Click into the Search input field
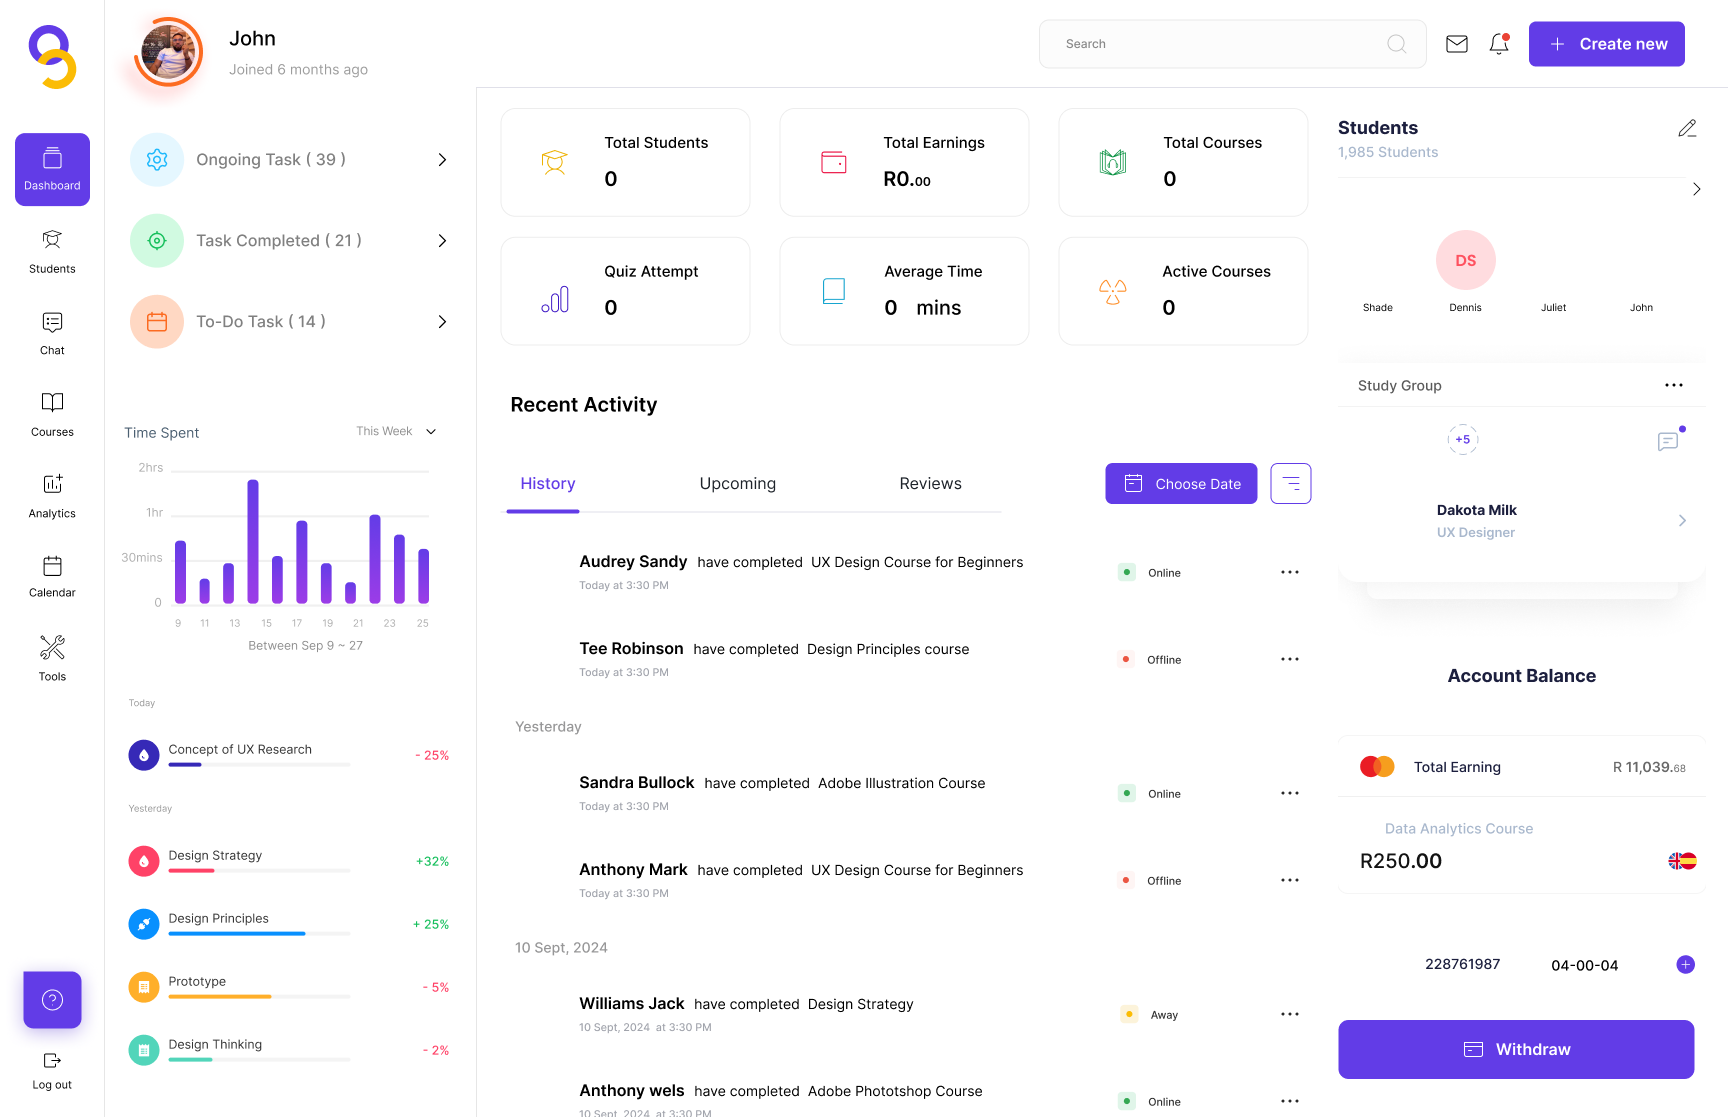Viewport: 1728px width, 1117px height. [1220, 44]
